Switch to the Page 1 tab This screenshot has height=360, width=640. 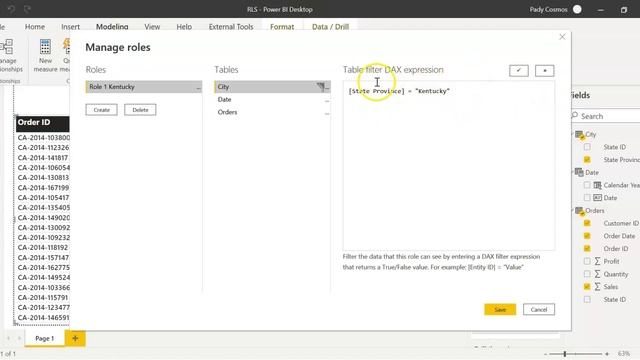coord(44,338)
